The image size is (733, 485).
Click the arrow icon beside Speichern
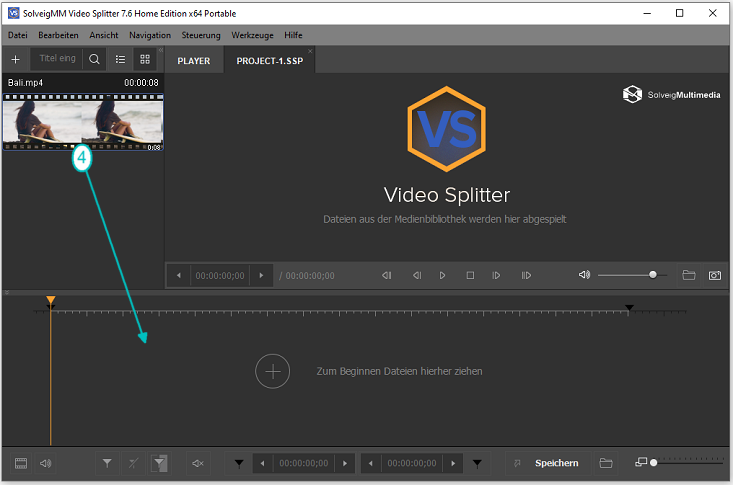[517, 463]
